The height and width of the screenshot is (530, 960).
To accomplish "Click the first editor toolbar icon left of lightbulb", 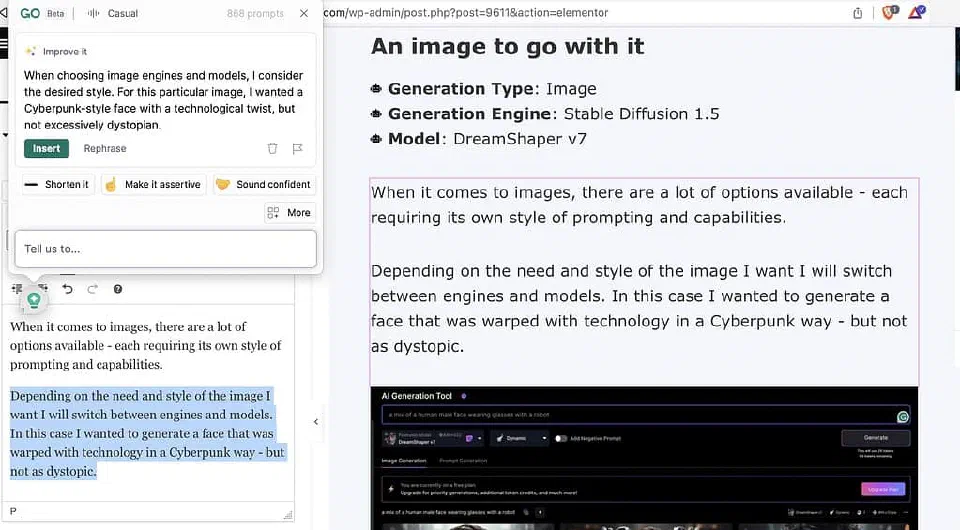I will pyautogui.click(x=17, y=288).
